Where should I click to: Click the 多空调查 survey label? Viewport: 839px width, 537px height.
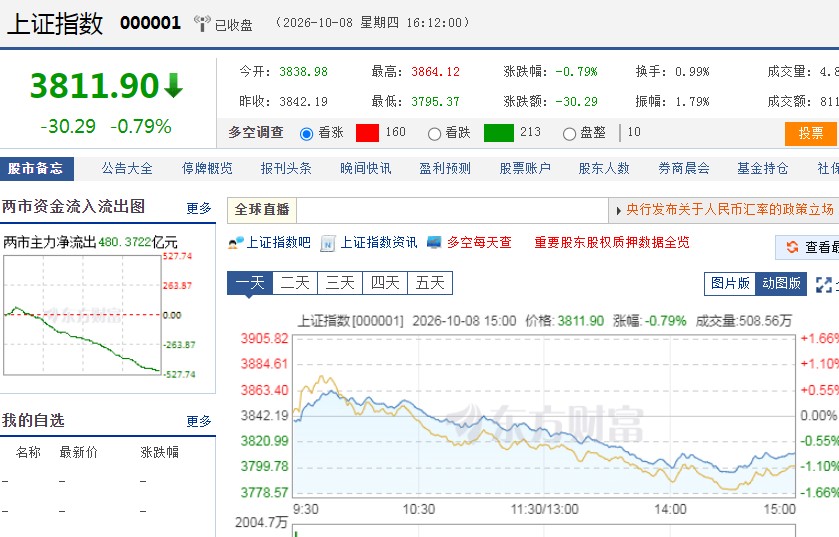pyautogui.click(x=256, y=133)
